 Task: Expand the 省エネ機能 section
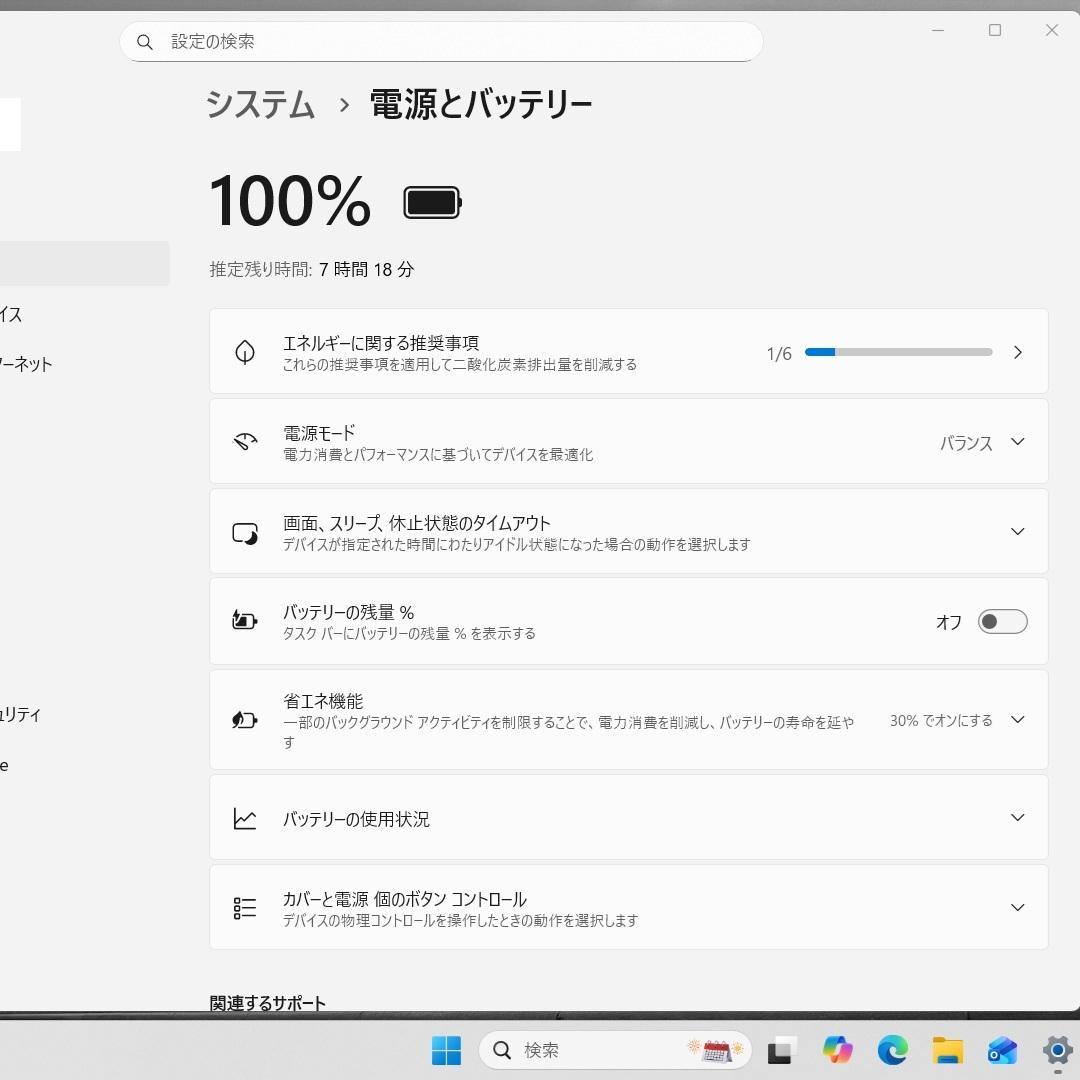pos(1017,720)
